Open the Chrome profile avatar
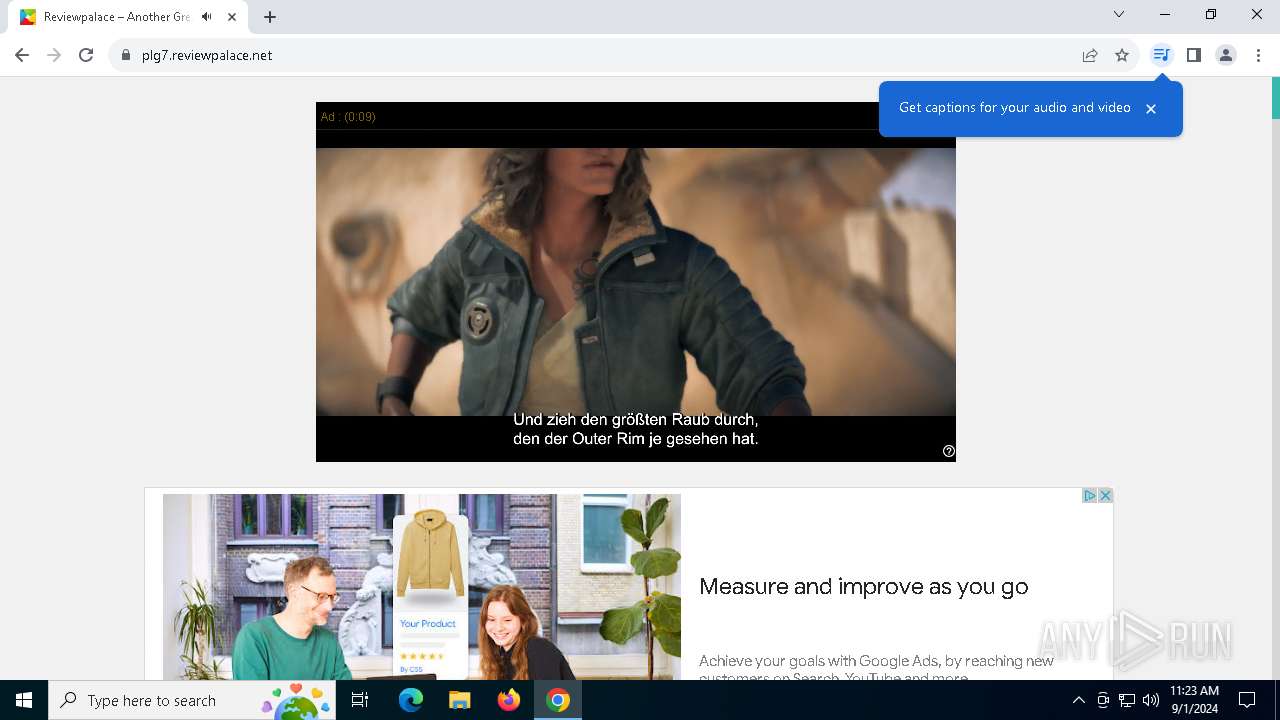This screenshot has height=720, width=1280. [x=1226, y=55]
